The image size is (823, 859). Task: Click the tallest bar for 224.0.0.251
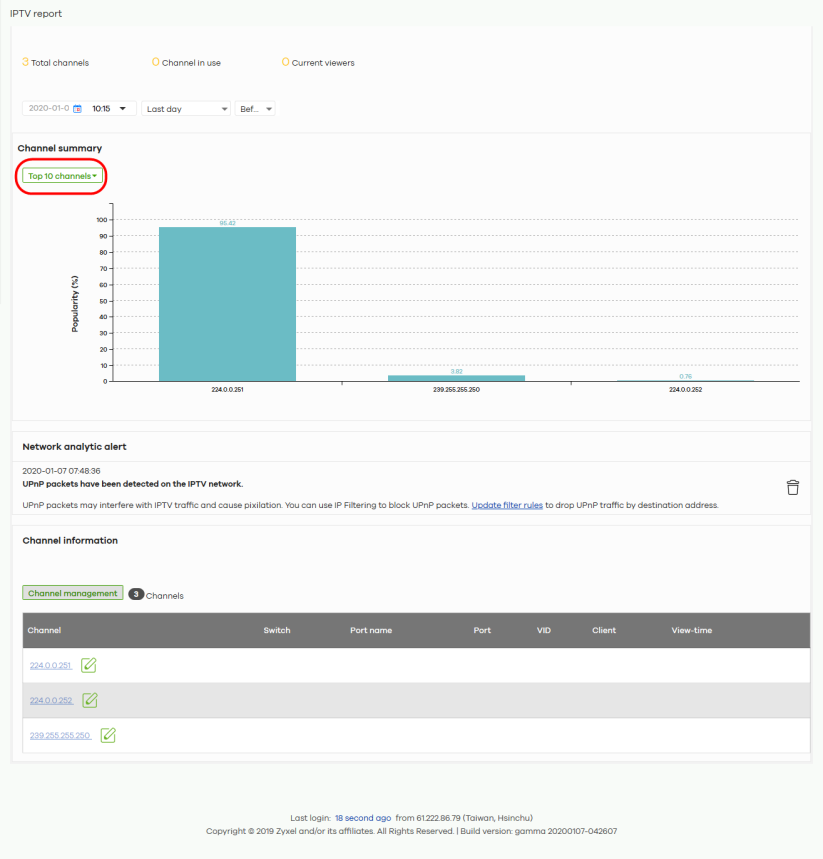click(227, 304)
